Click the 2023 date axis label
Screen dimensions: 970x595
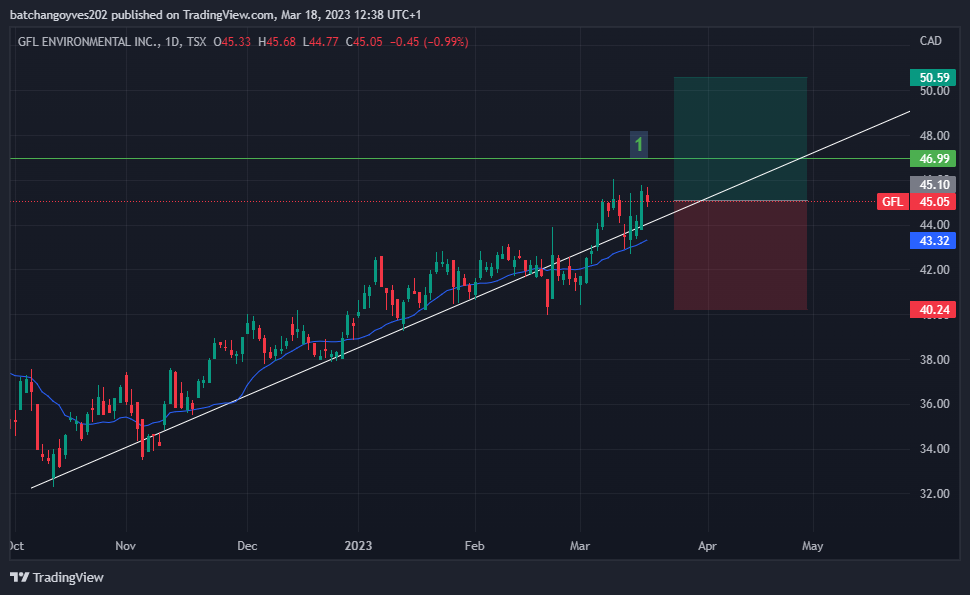pos(358,546)
